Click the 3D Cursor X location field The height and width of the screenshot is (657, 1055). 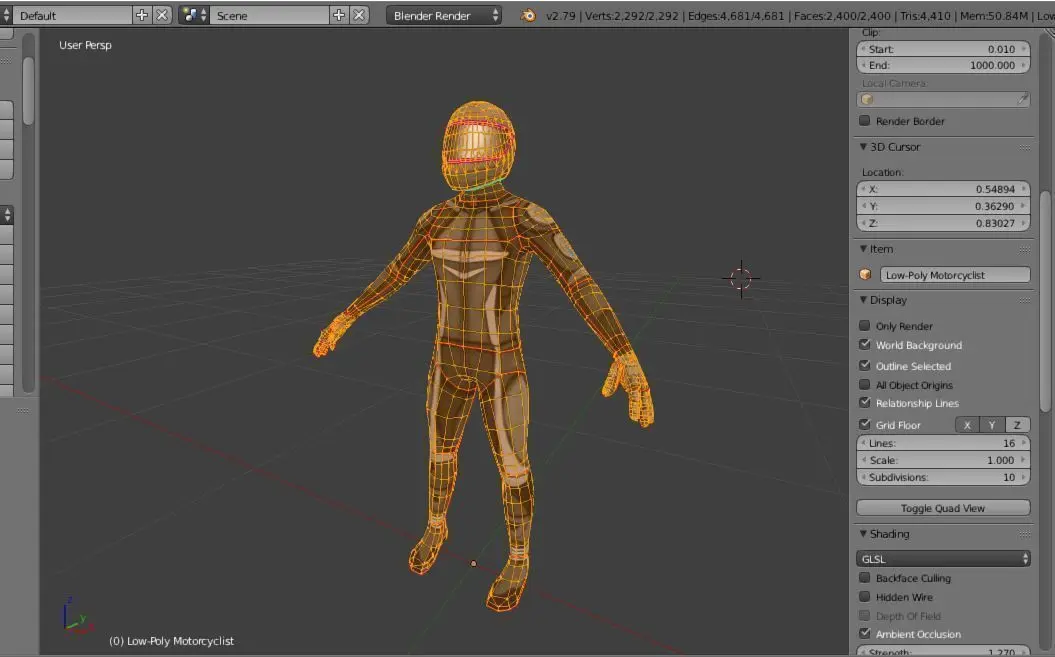(943, 189)
